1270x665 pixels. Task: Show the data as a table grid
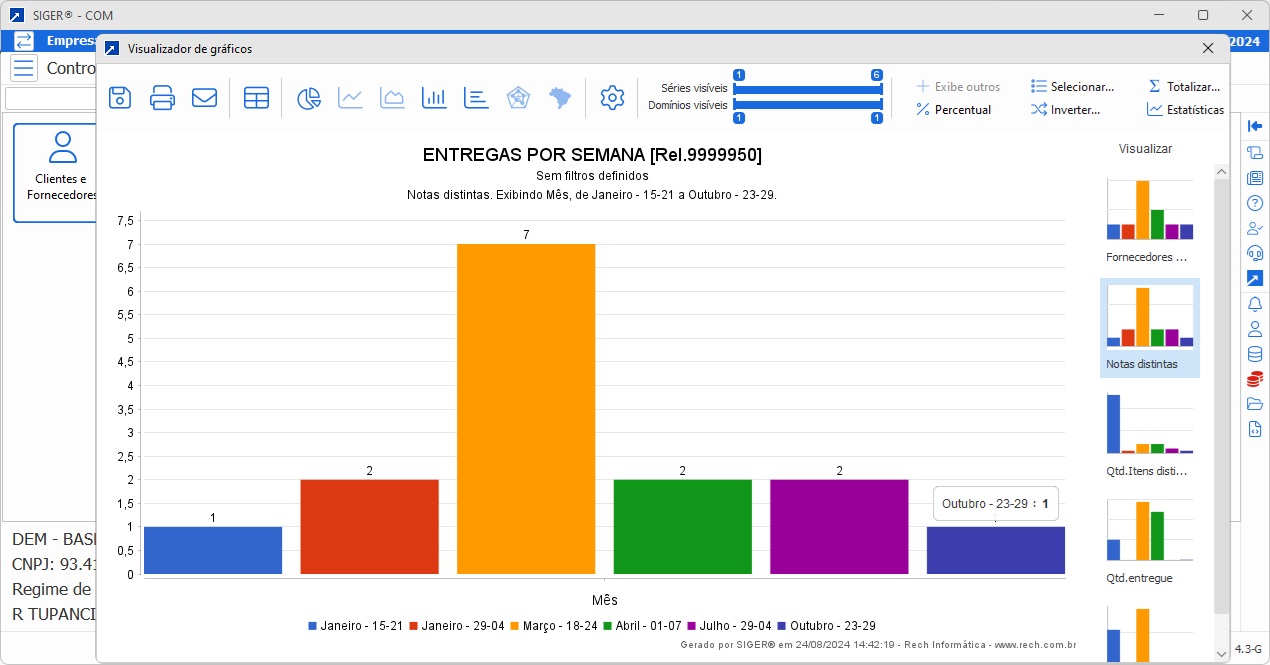[x=256, y=97]
